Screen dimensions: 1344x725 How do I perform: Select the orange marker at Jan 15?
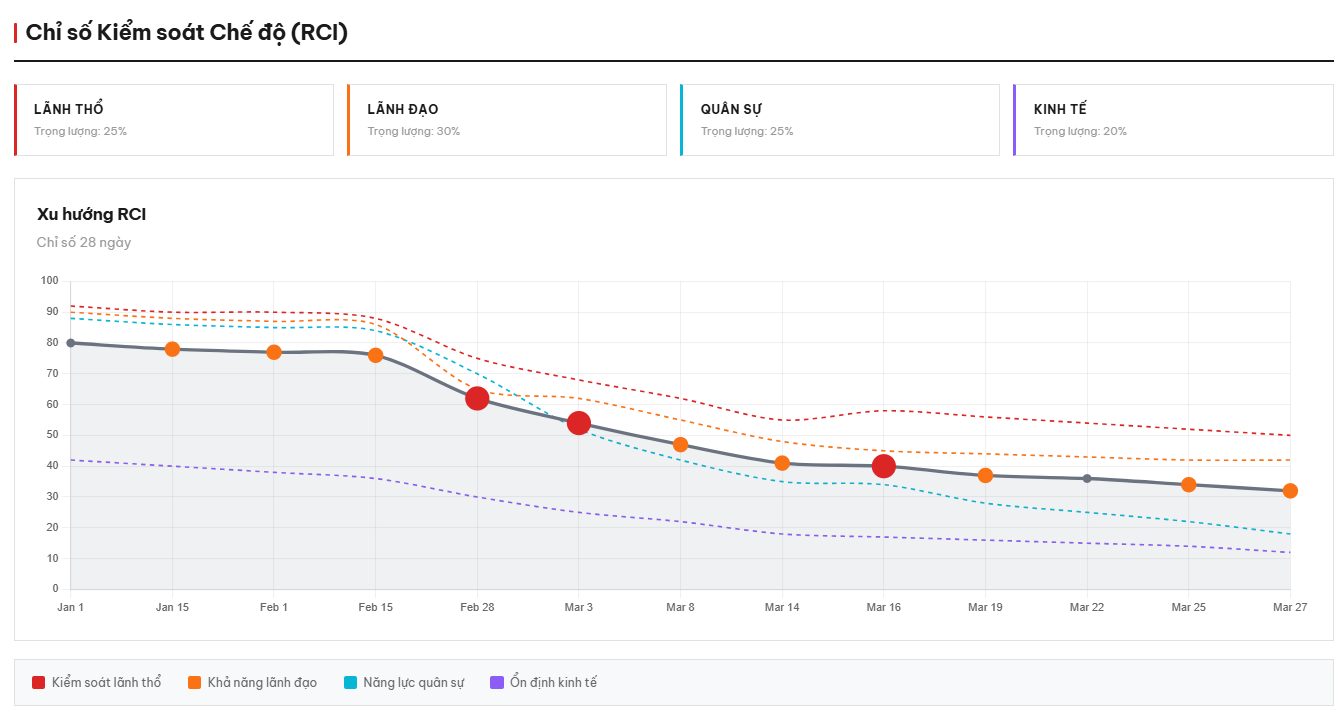coord(172,349)
